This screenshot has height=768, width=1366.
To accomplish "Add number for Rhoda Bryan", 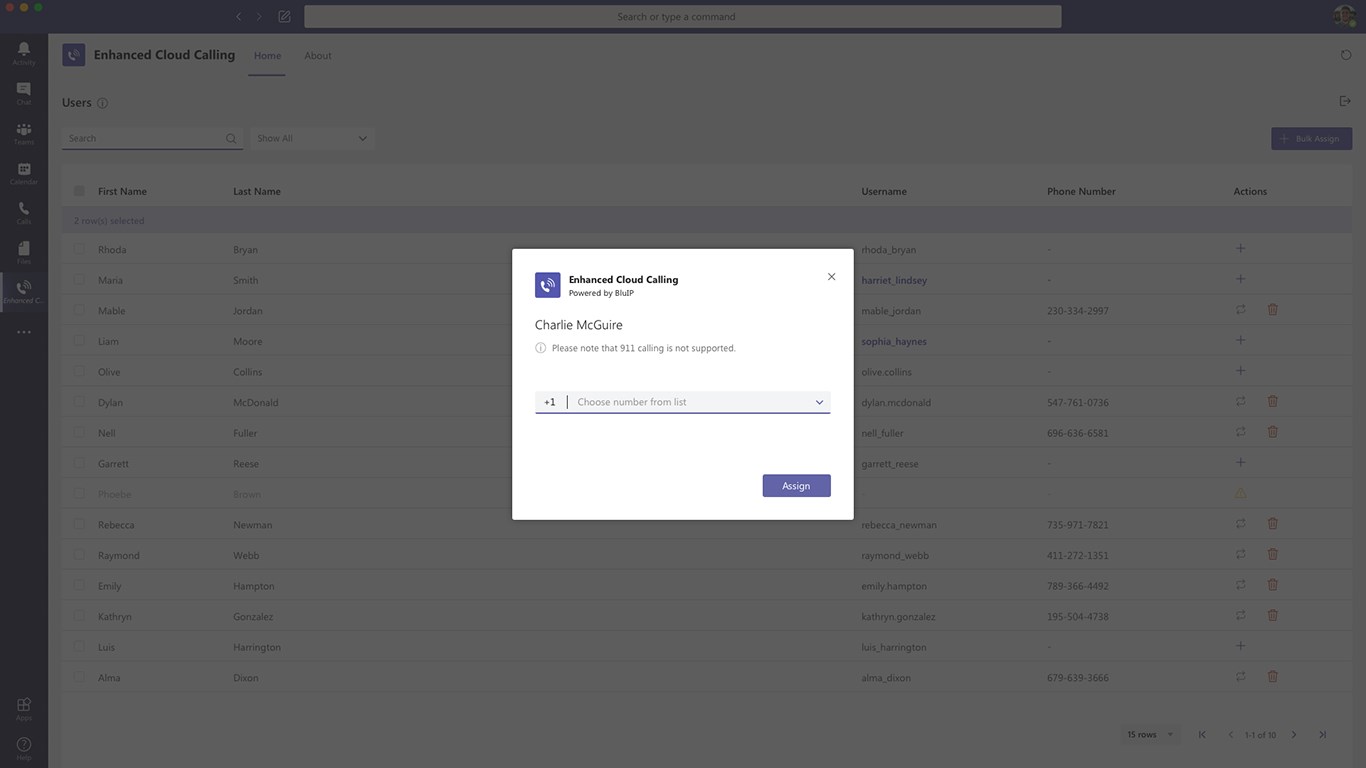I will [x=1240, y=248].
